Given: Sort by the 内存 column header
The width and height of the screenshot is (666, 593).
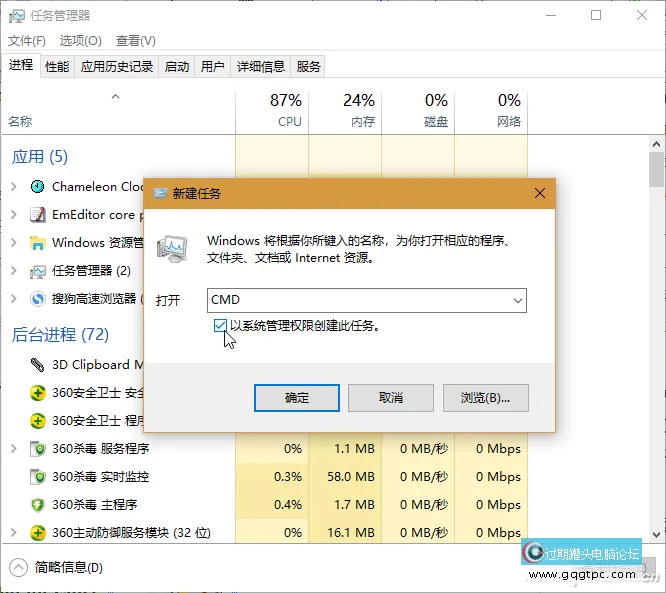Looking at the screenshot, I should coord(345,111).
